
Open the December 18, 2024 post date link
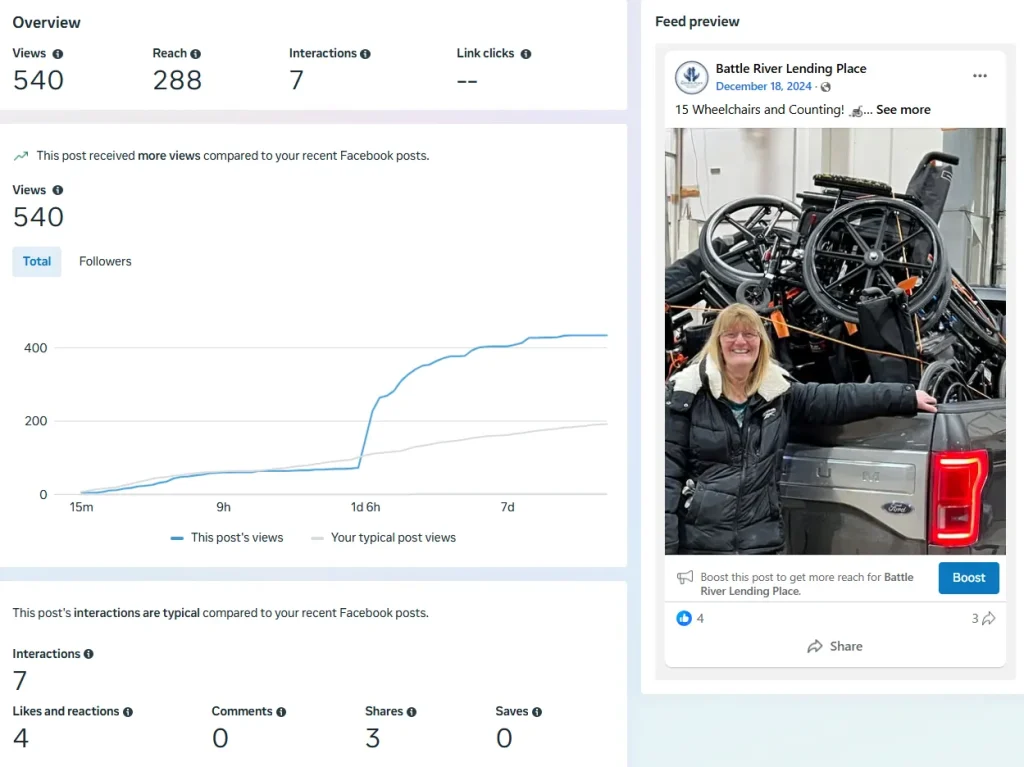click(763, 87)
